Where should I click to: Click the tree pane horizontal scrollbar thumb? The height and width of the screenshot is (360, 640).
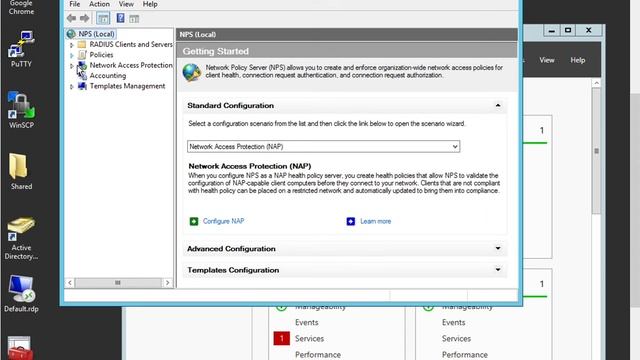point(118,283)
